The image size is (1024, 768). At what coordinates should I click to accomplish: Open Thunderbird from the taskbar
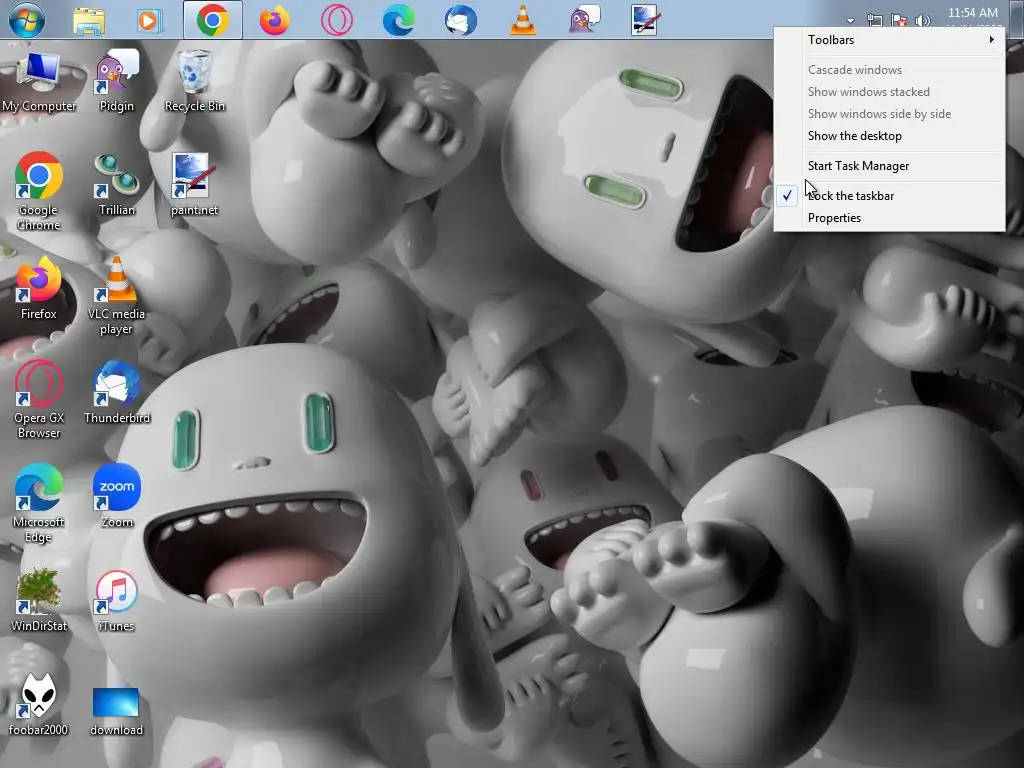[460, 20]
